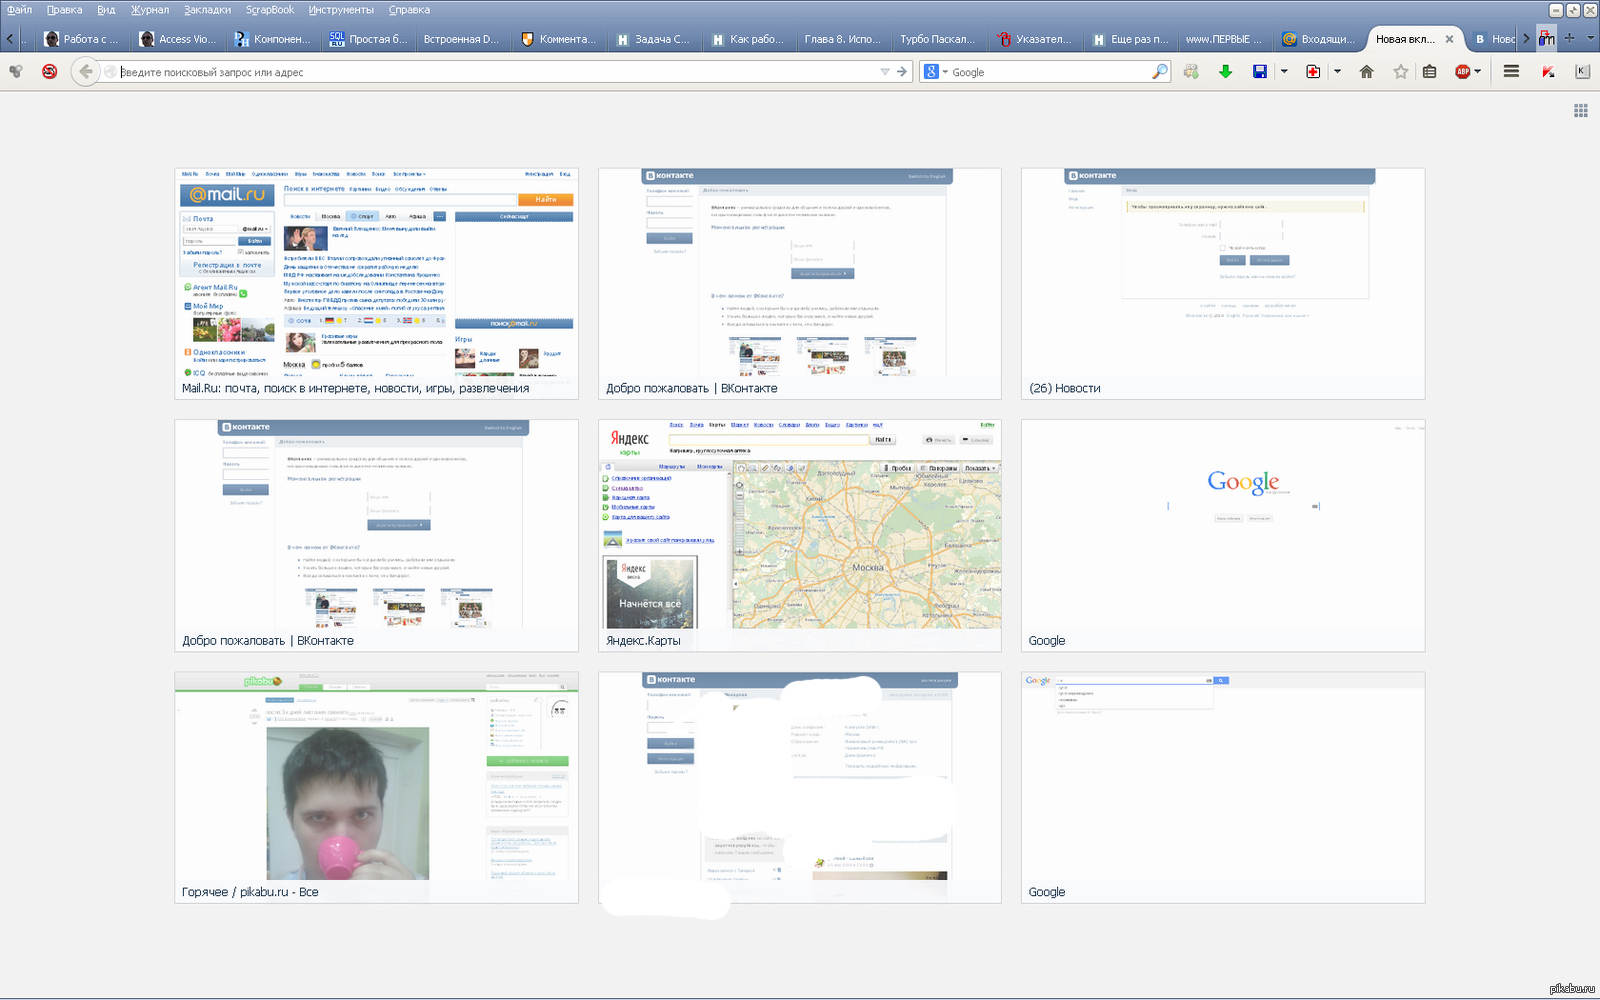Click the blue floppy save icon
This screenshot has height=1000, width=1600.
(1260, 72)
